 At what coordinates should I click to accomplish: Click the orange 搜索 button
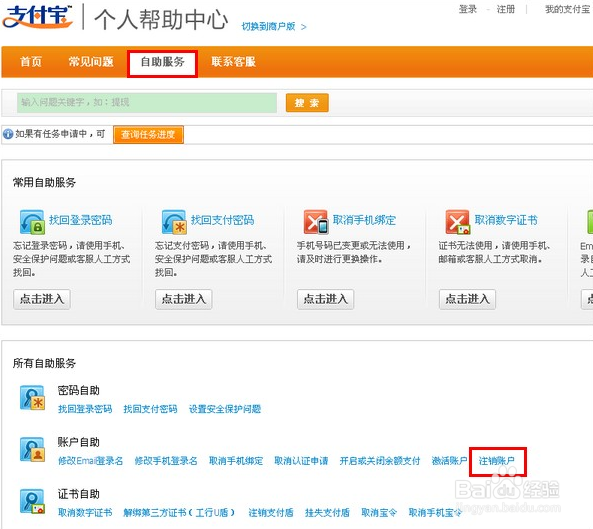(x=307, y=103)
